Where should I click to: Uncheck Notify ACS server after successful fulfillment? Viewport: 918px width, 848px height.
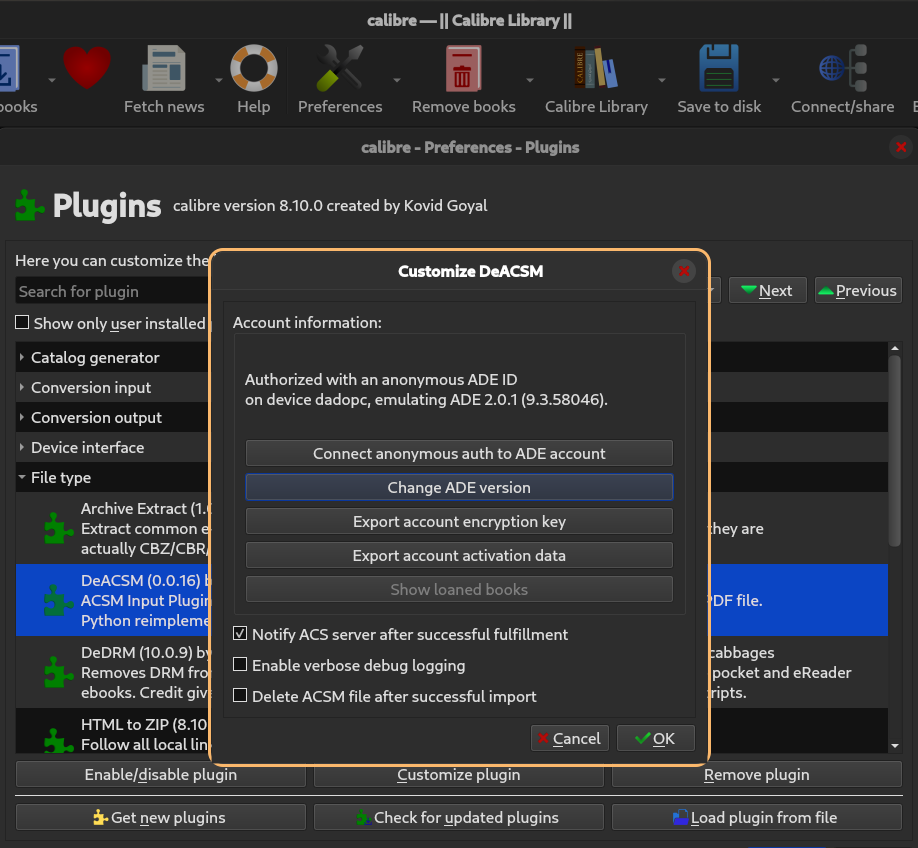[240, 634]
